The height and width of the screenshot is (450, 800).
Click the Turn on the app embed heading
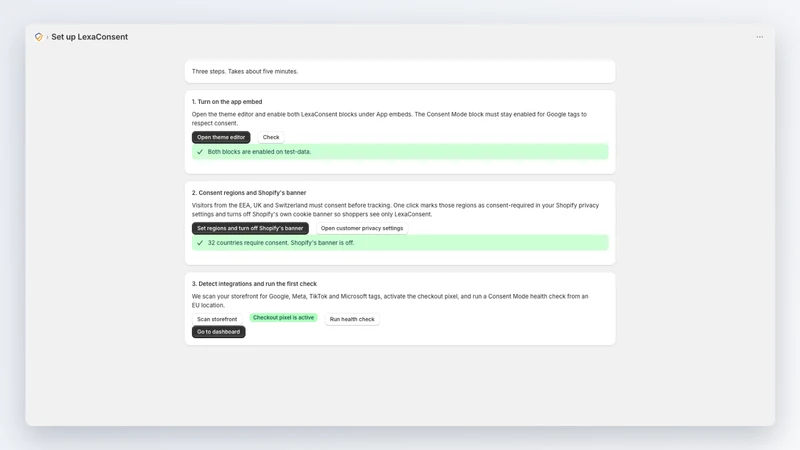pyautogui.click(x=227, y=102)
